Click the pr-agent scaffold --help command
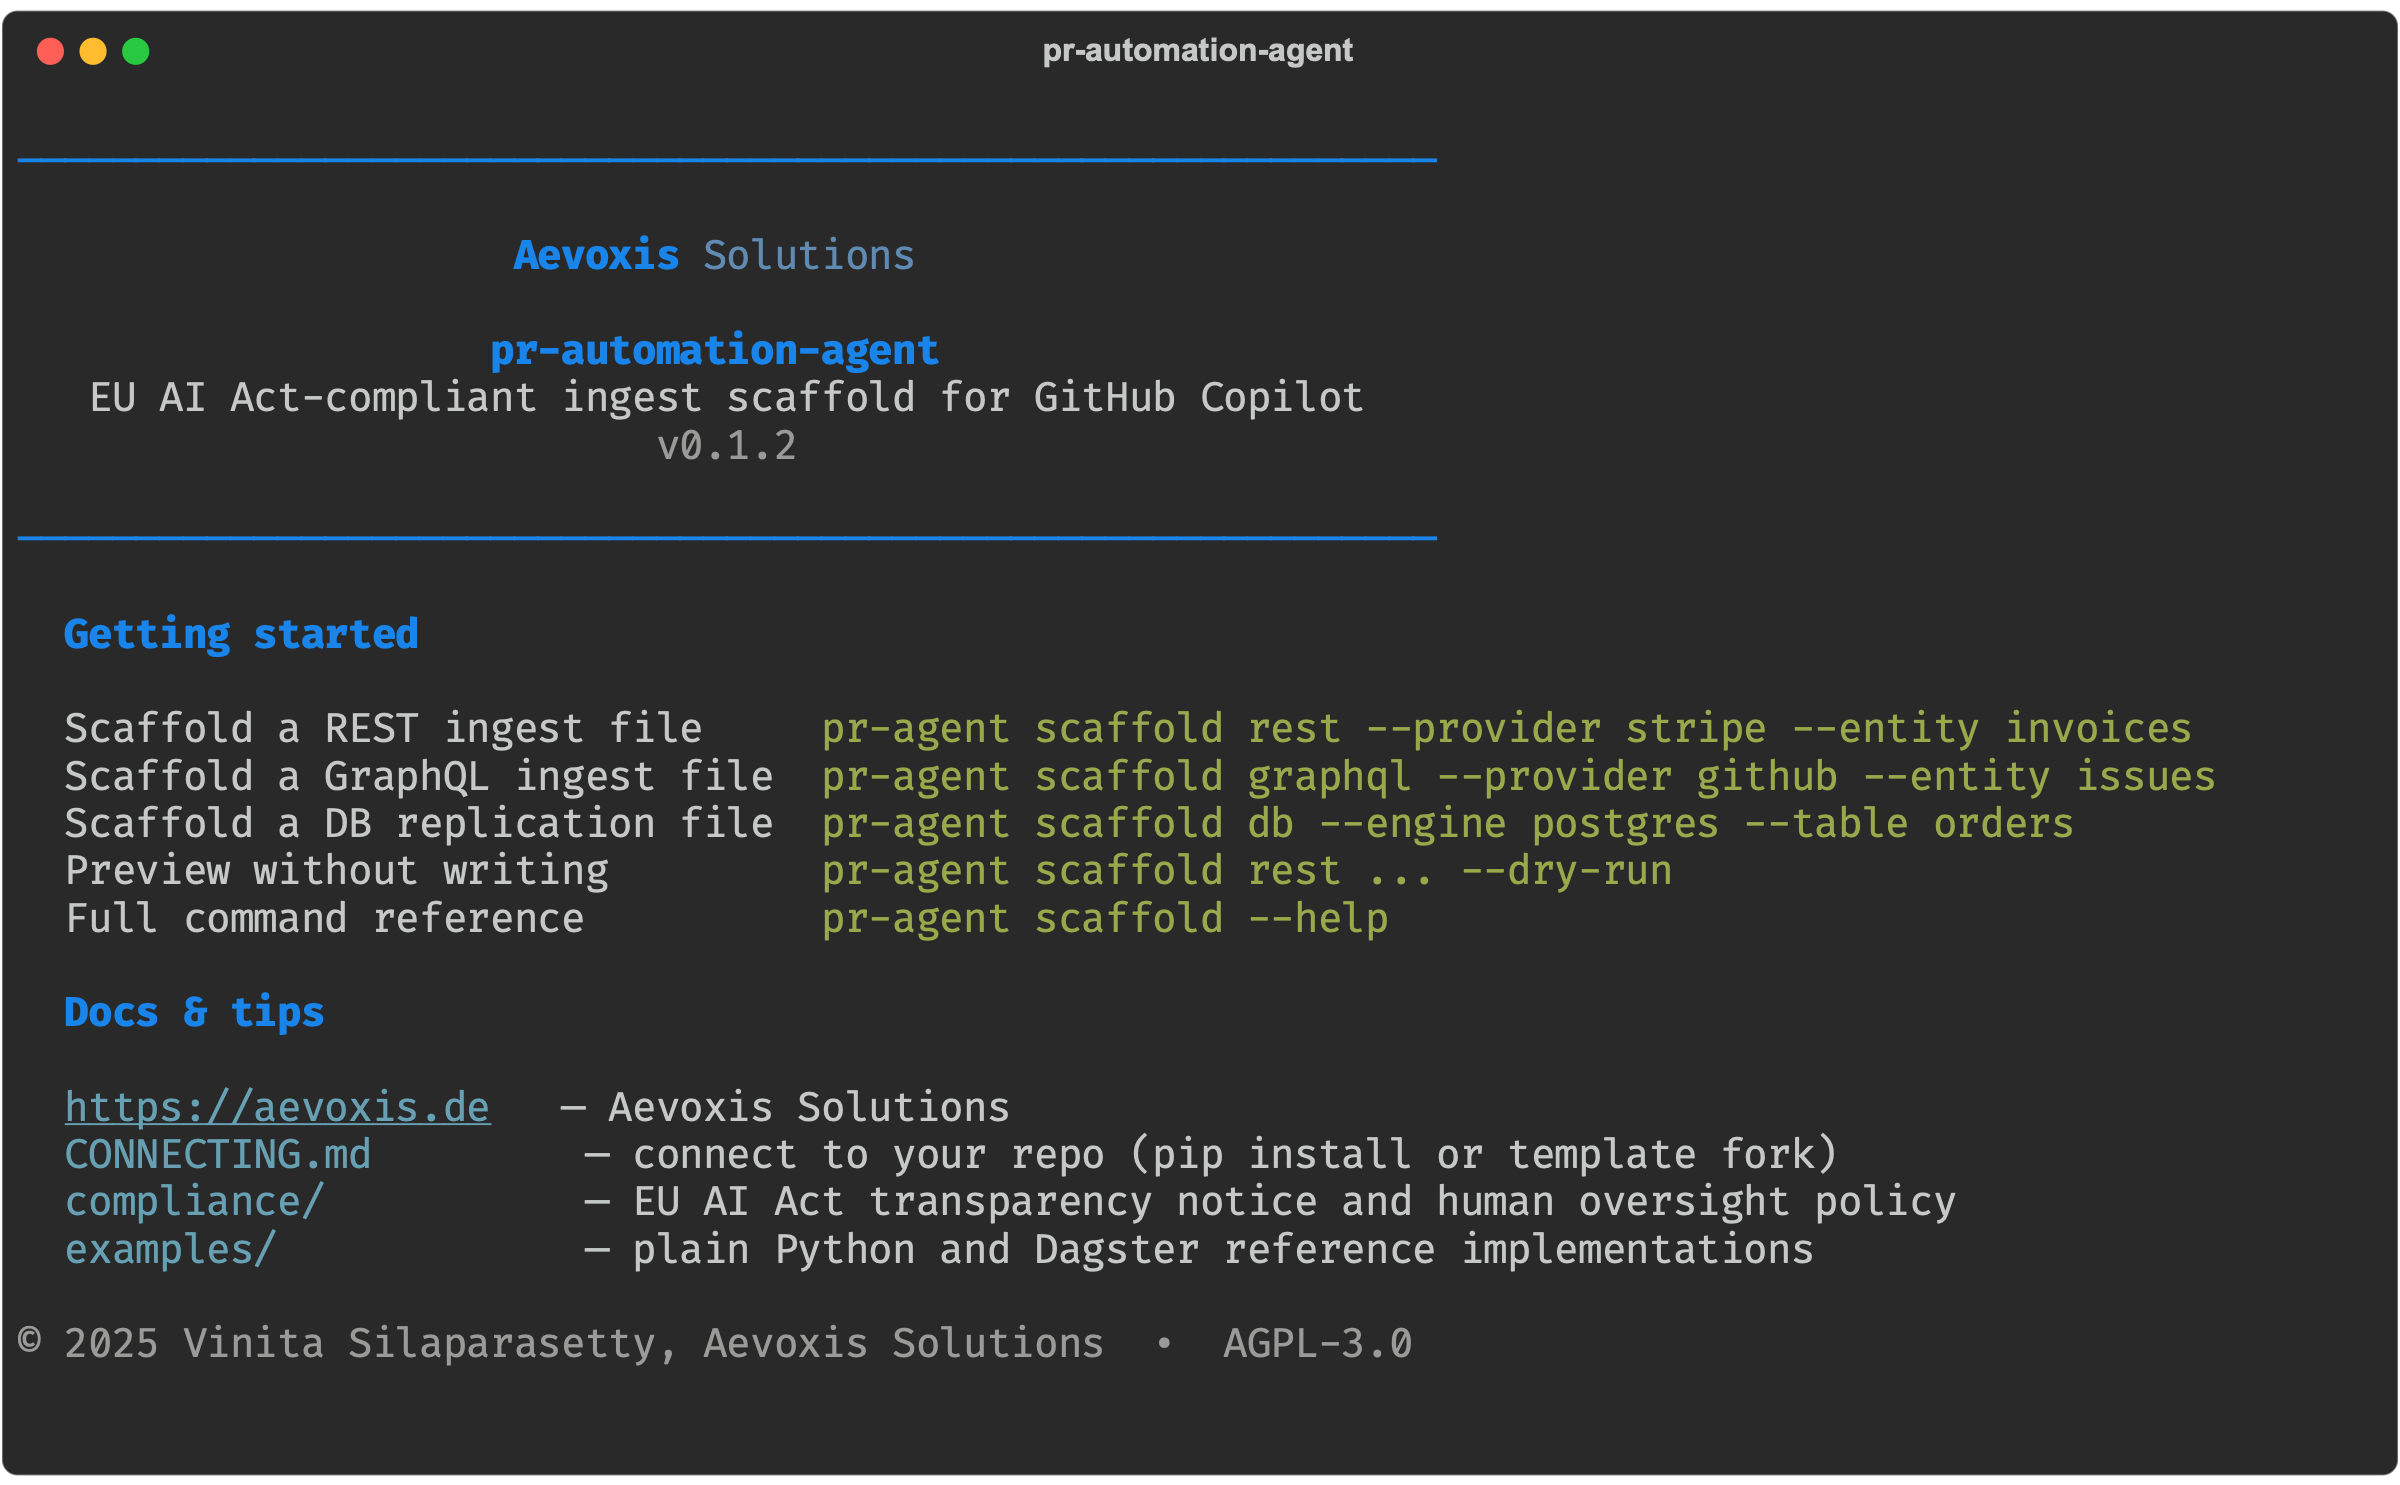Image resolution: width=2400 pixels, height=1485 pixels. (x=1105, y=918)
